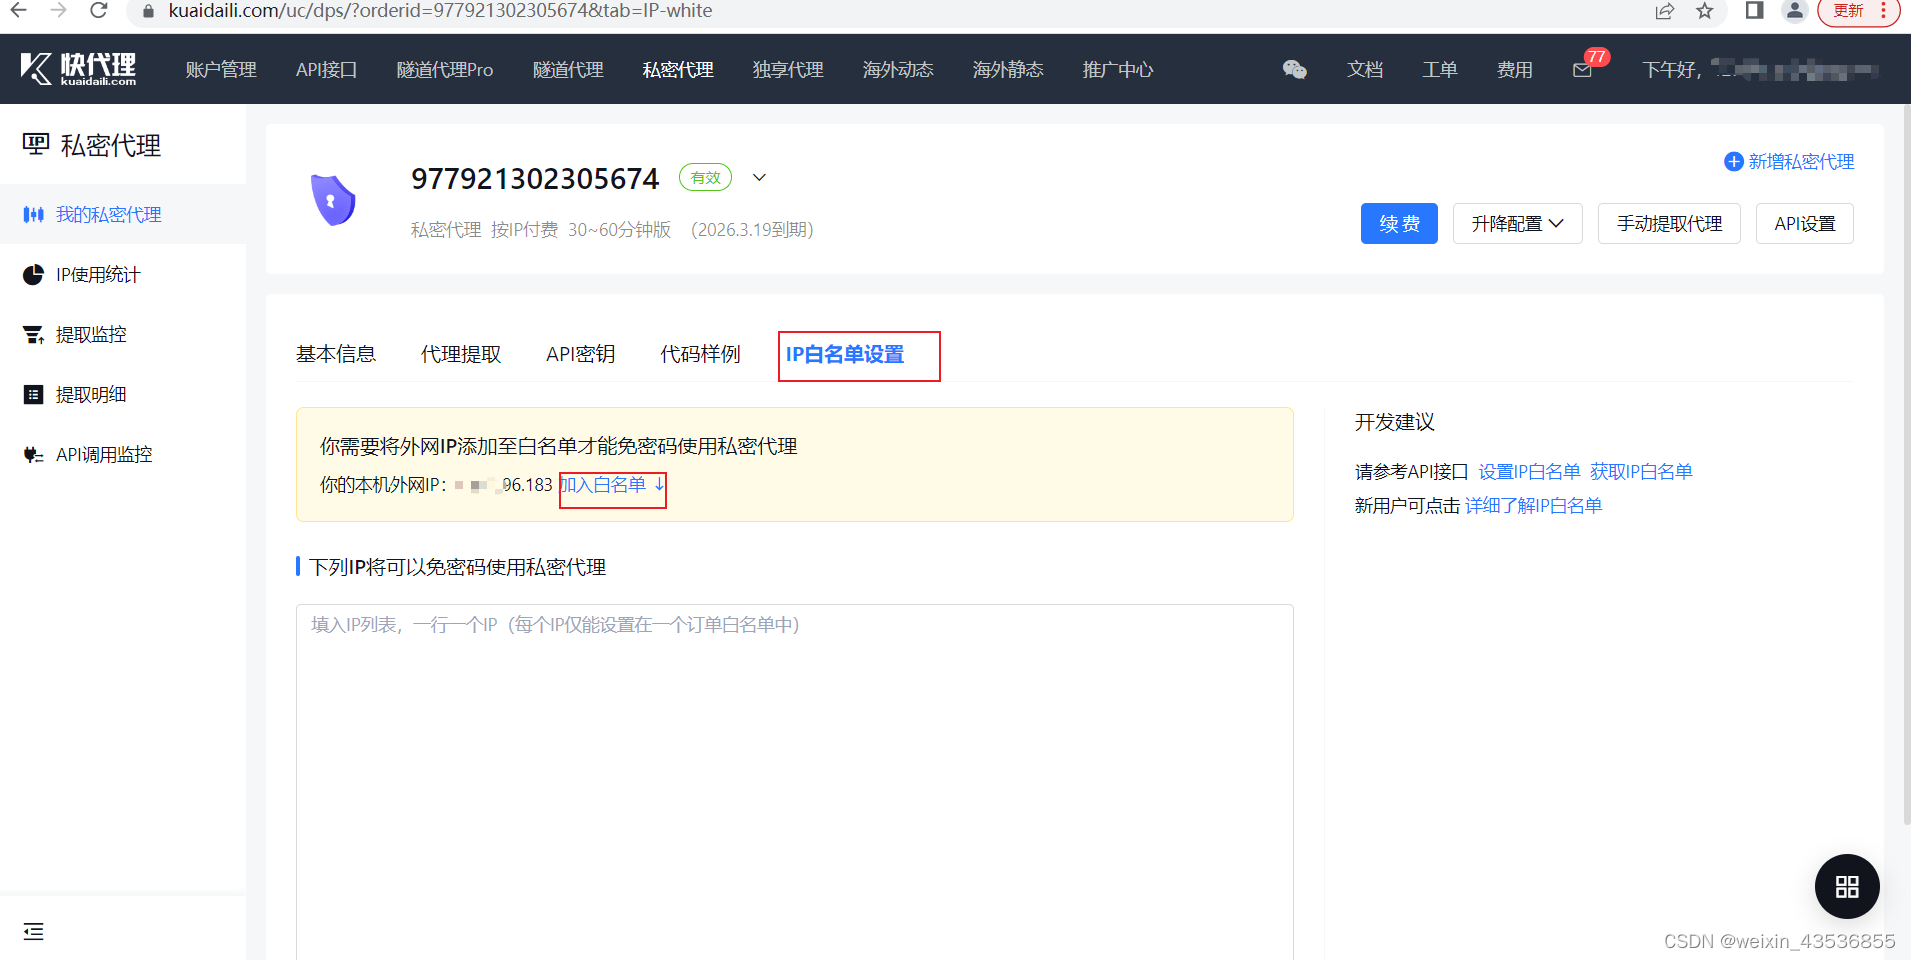Open 隧道代理Pro in top navigation

445,69
